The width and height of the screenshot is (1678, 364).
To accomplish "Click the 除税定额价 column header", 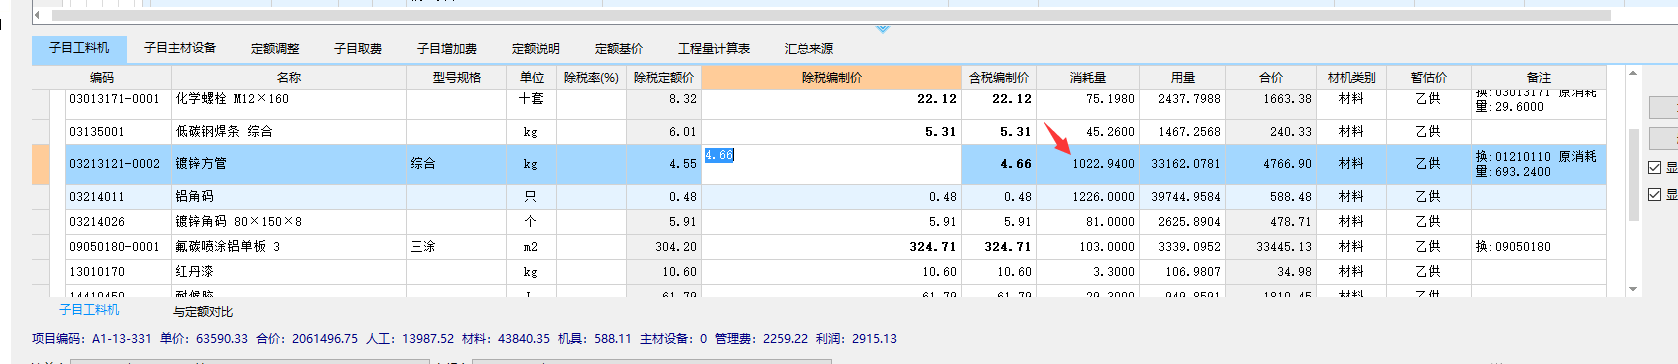I will coord(664,77).
